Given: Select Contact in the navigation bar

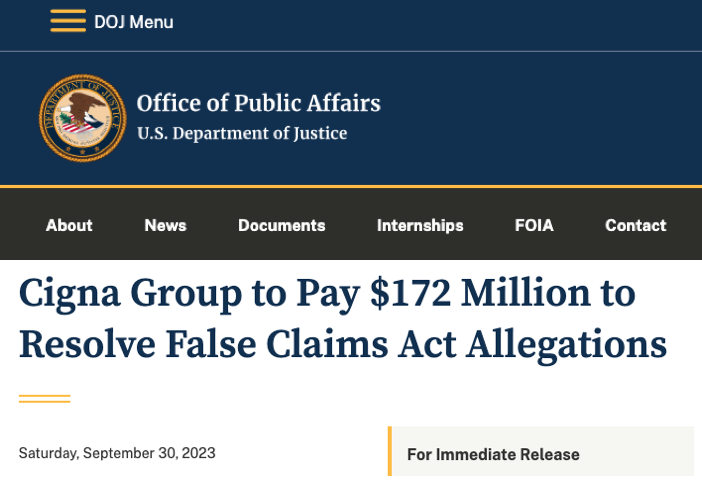Looking at the screenshot, I should (635, 225).
